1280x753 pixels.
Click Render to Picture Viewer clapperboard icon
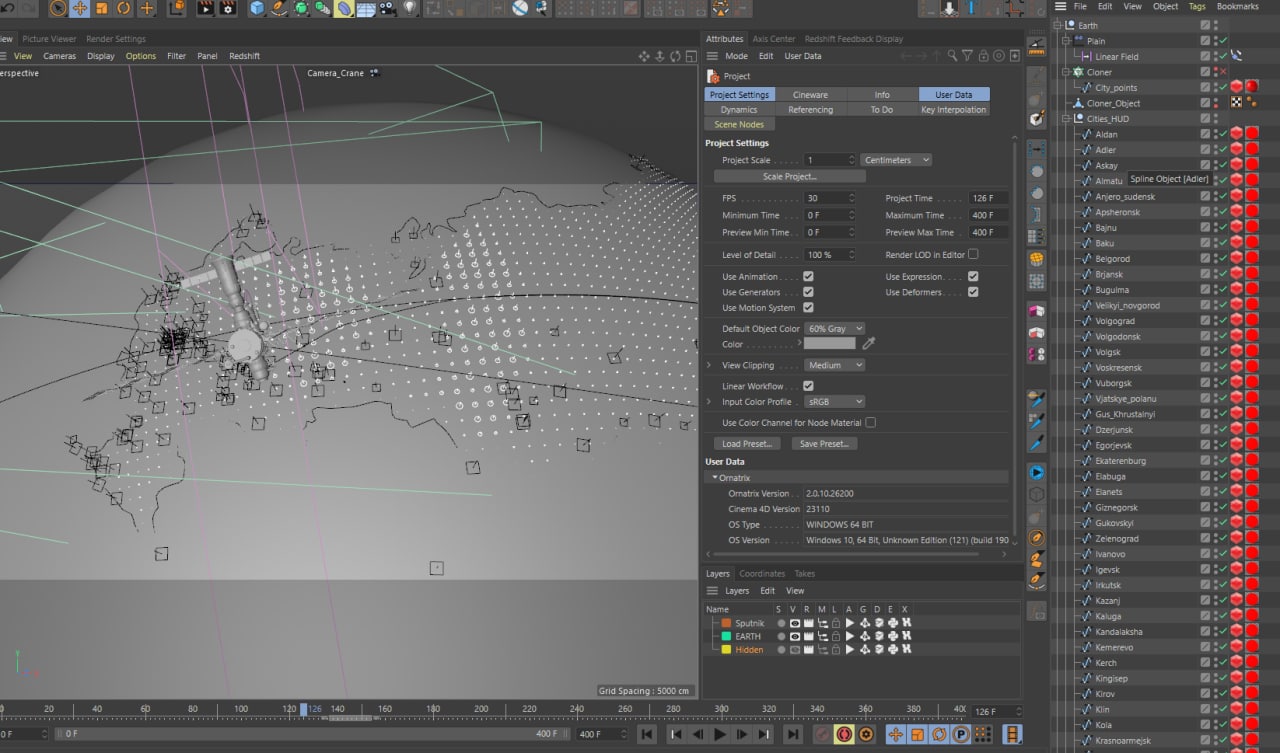coord(206,8)
